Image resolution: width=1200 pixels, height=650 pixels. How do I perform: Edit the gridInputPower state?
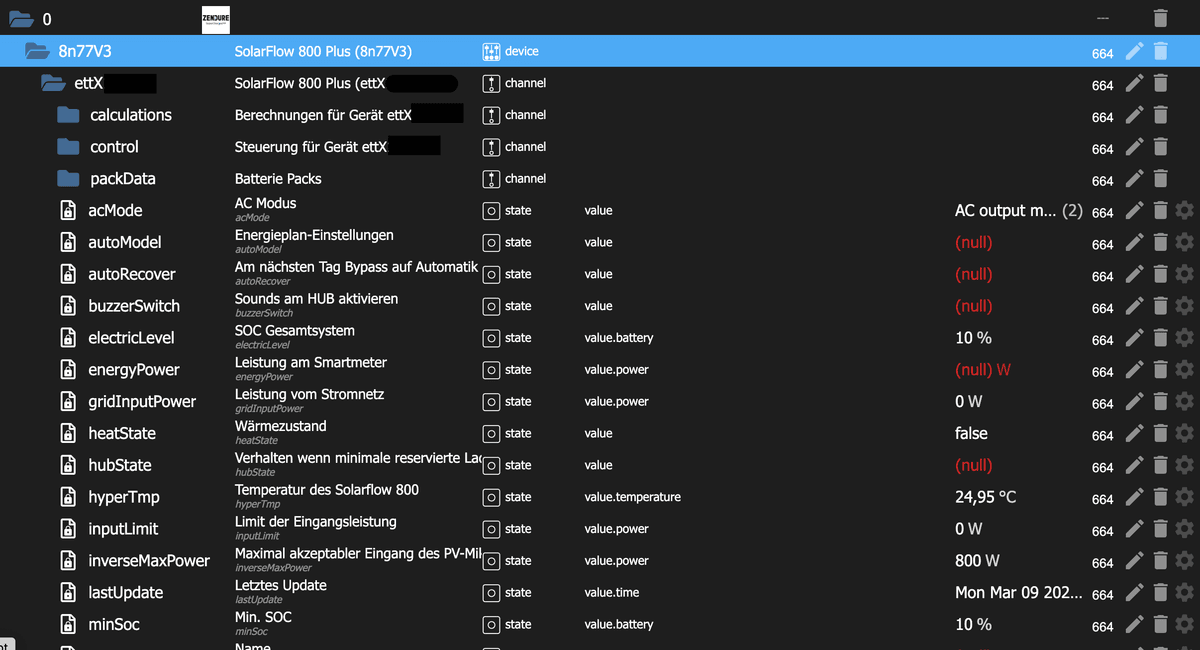[1134, 402]
